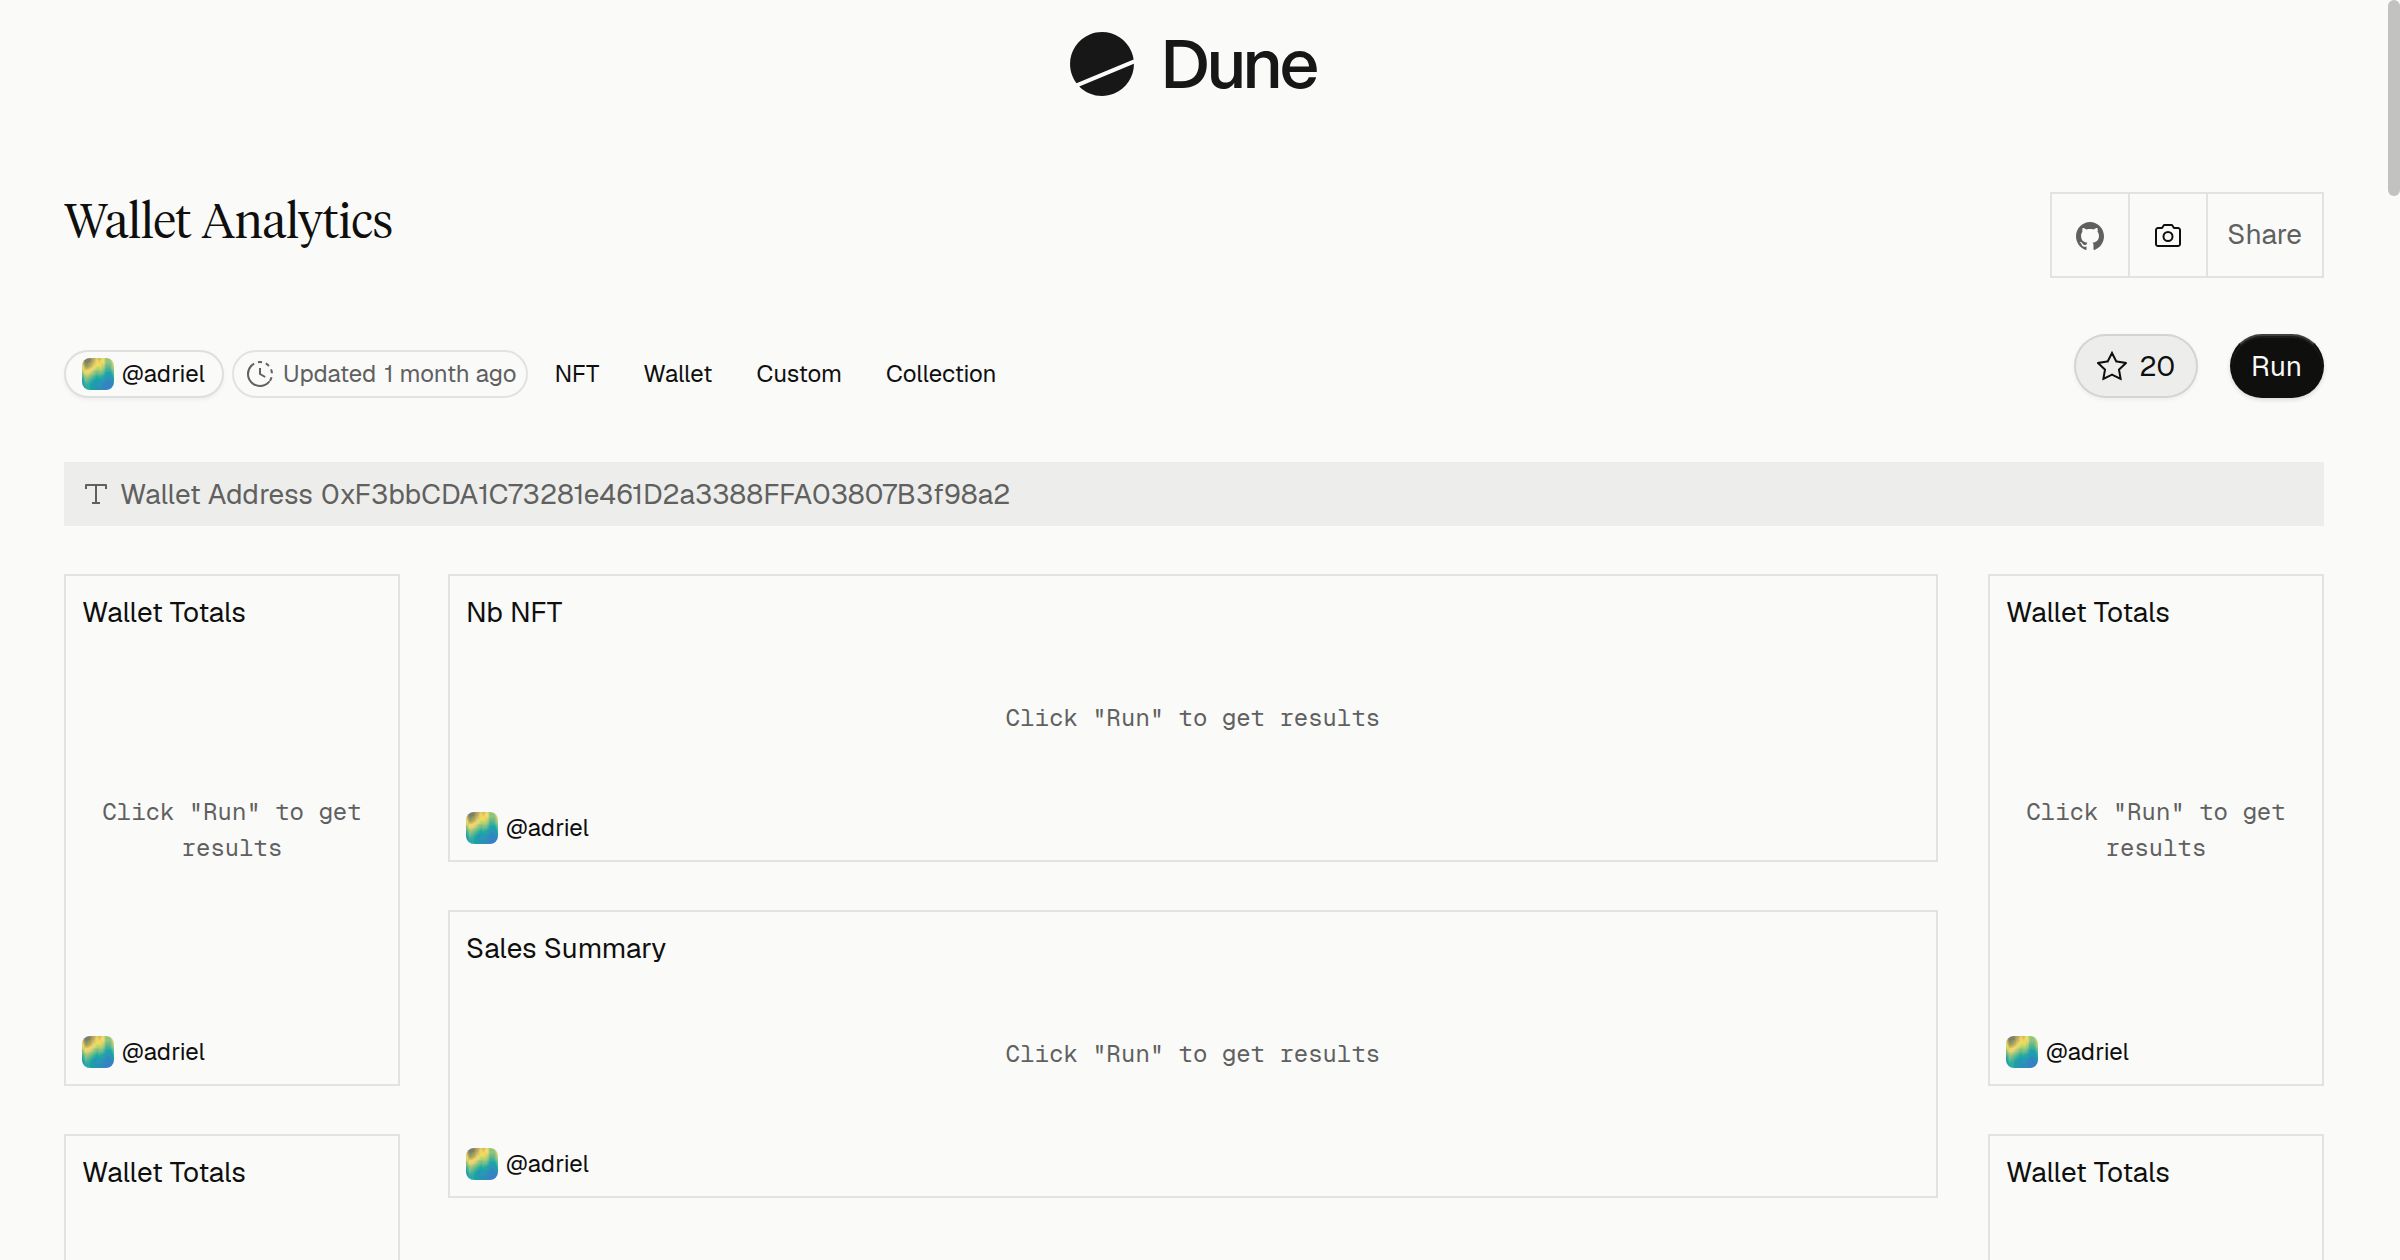Viewport: 2400px width, 1260px height.
Task: Run the Wallet Analytics dashboard
Action: (x=2276, y=366)
